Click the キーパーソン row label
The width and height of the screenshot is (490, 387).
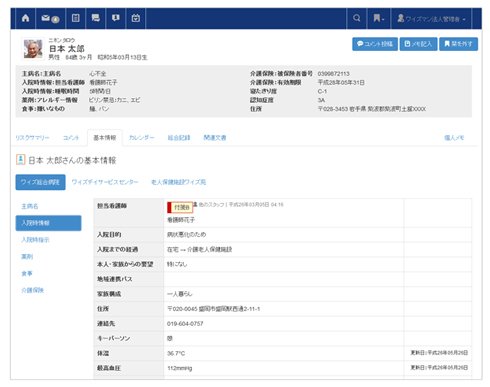click(113, 338)
